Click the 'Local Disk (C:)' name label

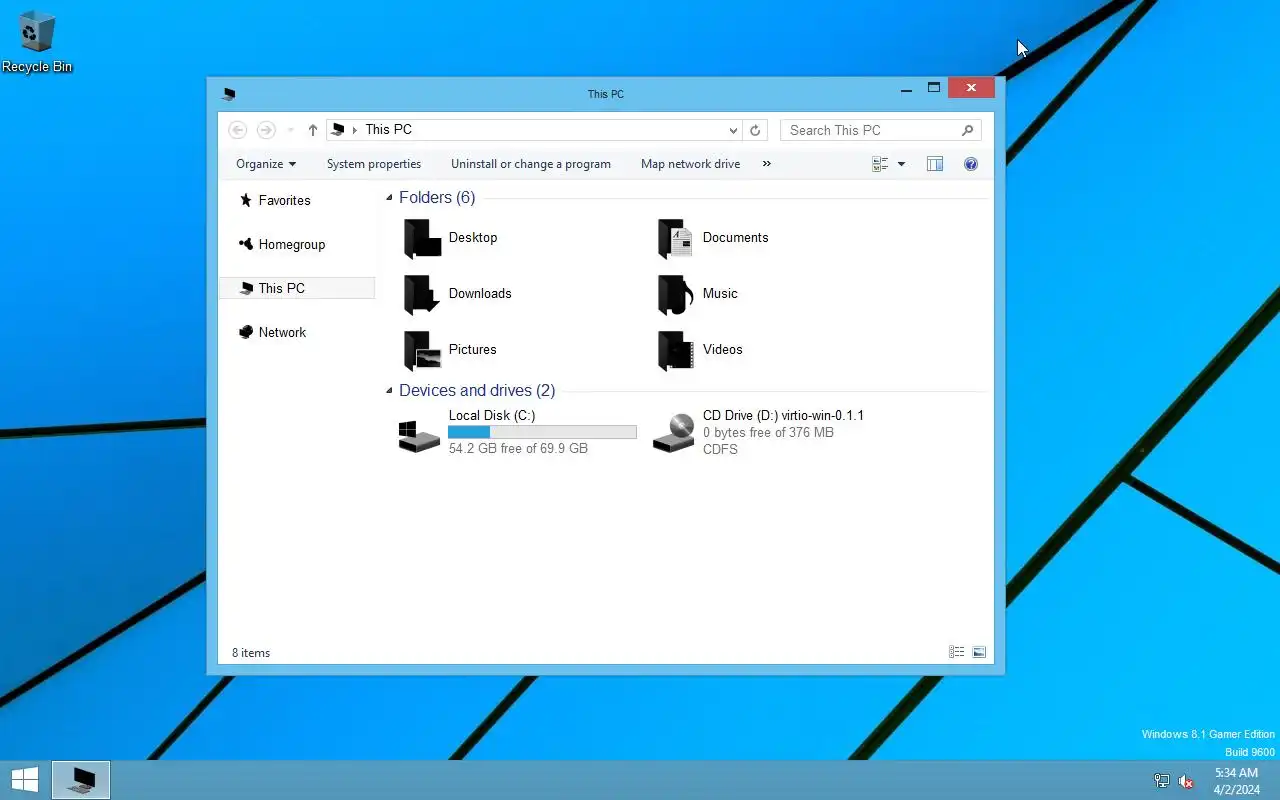[492, 415]
